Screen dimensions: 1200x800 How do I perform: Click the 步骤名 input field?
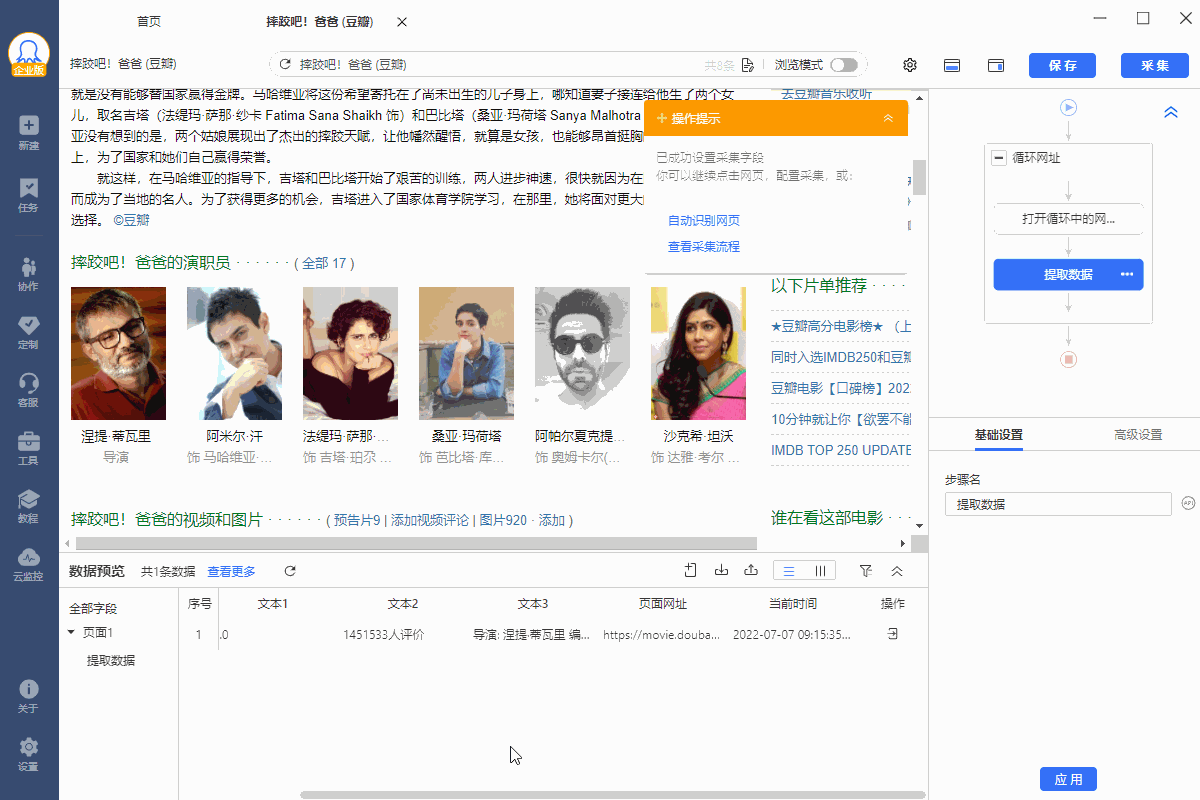(1058, 504)
